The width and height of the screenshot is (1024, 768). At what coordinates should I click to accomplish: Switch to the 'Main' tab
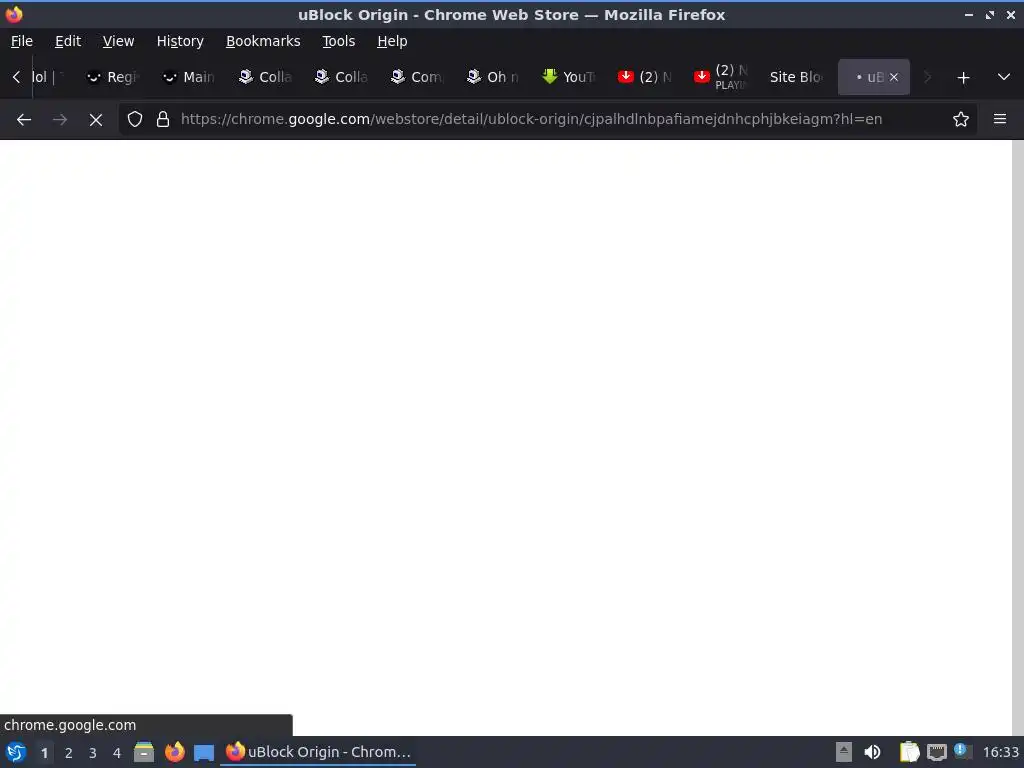click(189, 77)
